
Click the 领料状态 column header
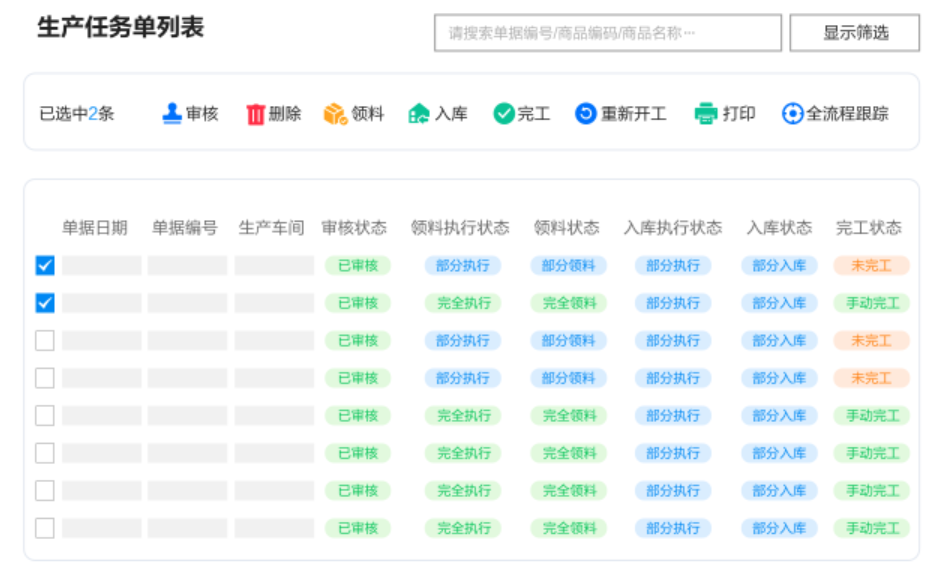(x=566, y=228)
